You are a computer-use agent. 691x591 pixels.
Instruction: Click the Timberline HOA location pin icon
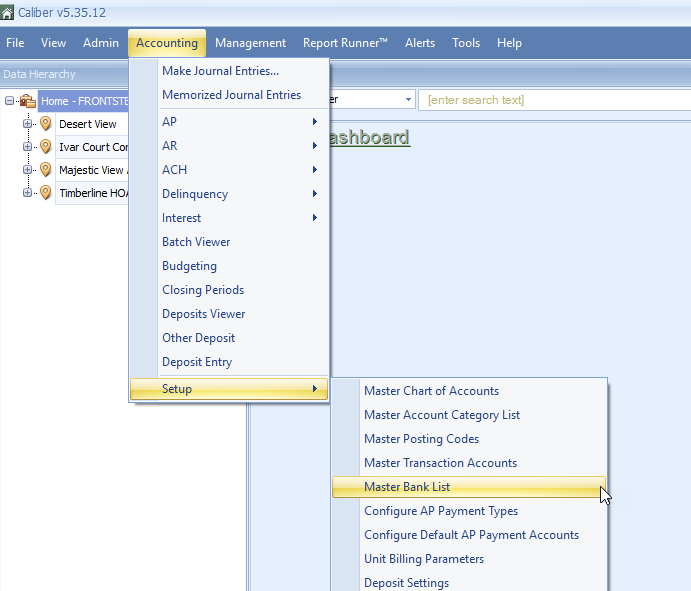pos(45,193)
